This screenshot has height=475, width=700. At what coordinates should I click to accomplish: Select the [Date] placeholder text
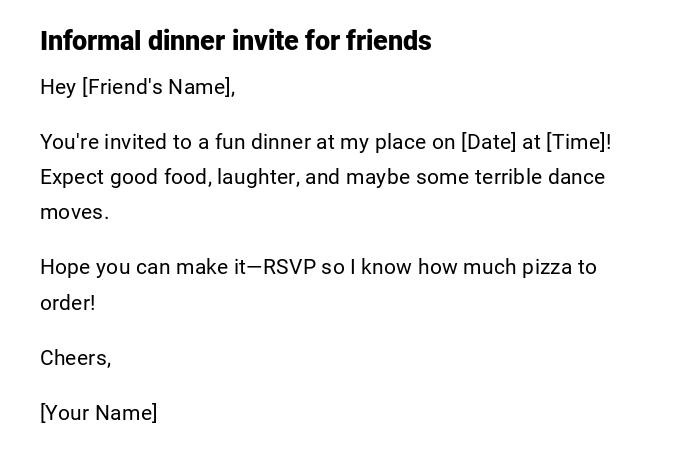488,142
